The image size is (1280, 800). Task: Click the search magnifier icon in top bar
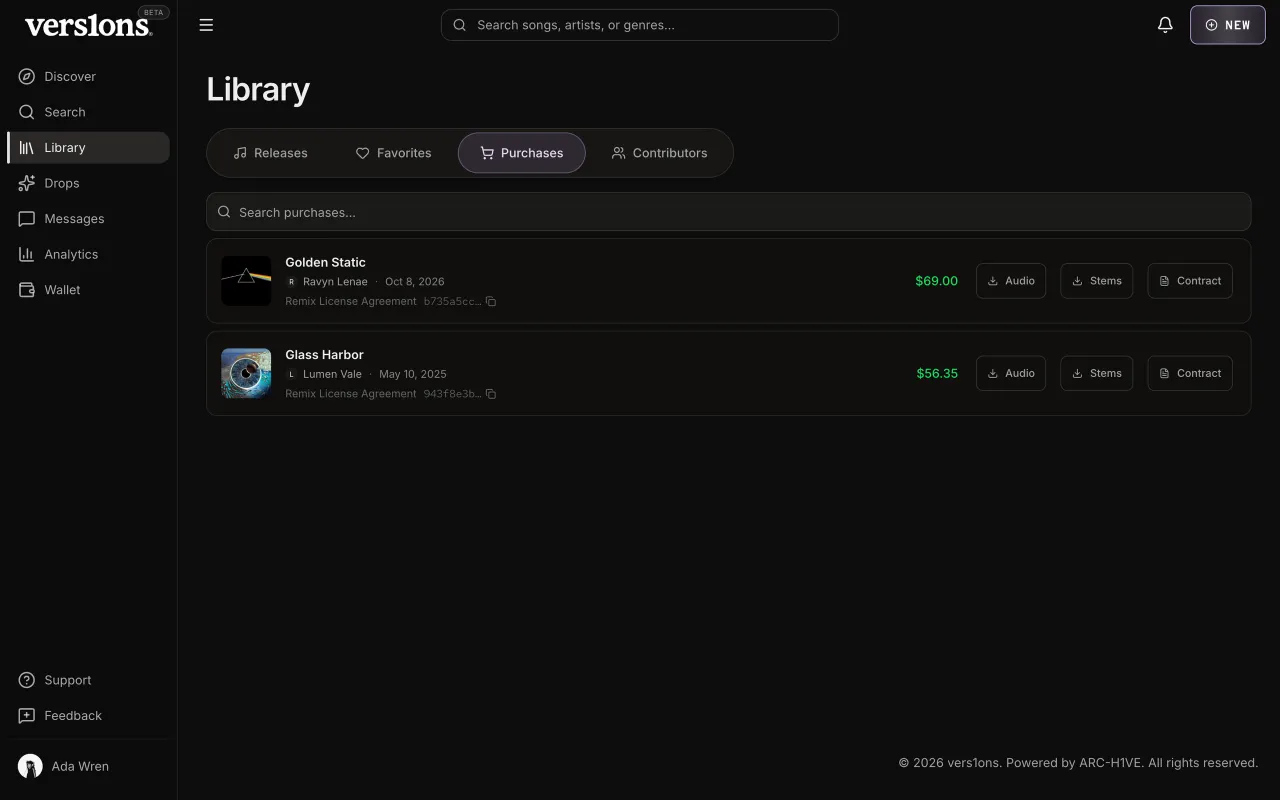pos(460,25)
